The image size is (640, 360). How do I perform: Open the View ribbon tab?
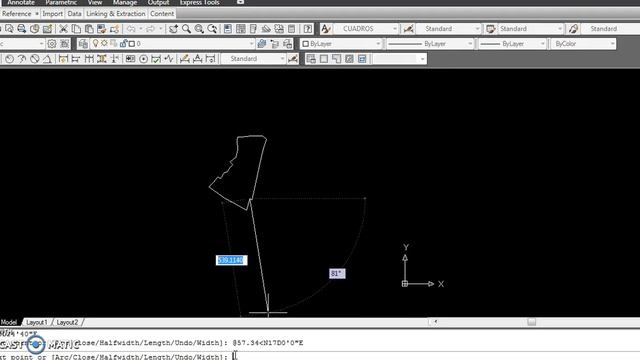95,2
